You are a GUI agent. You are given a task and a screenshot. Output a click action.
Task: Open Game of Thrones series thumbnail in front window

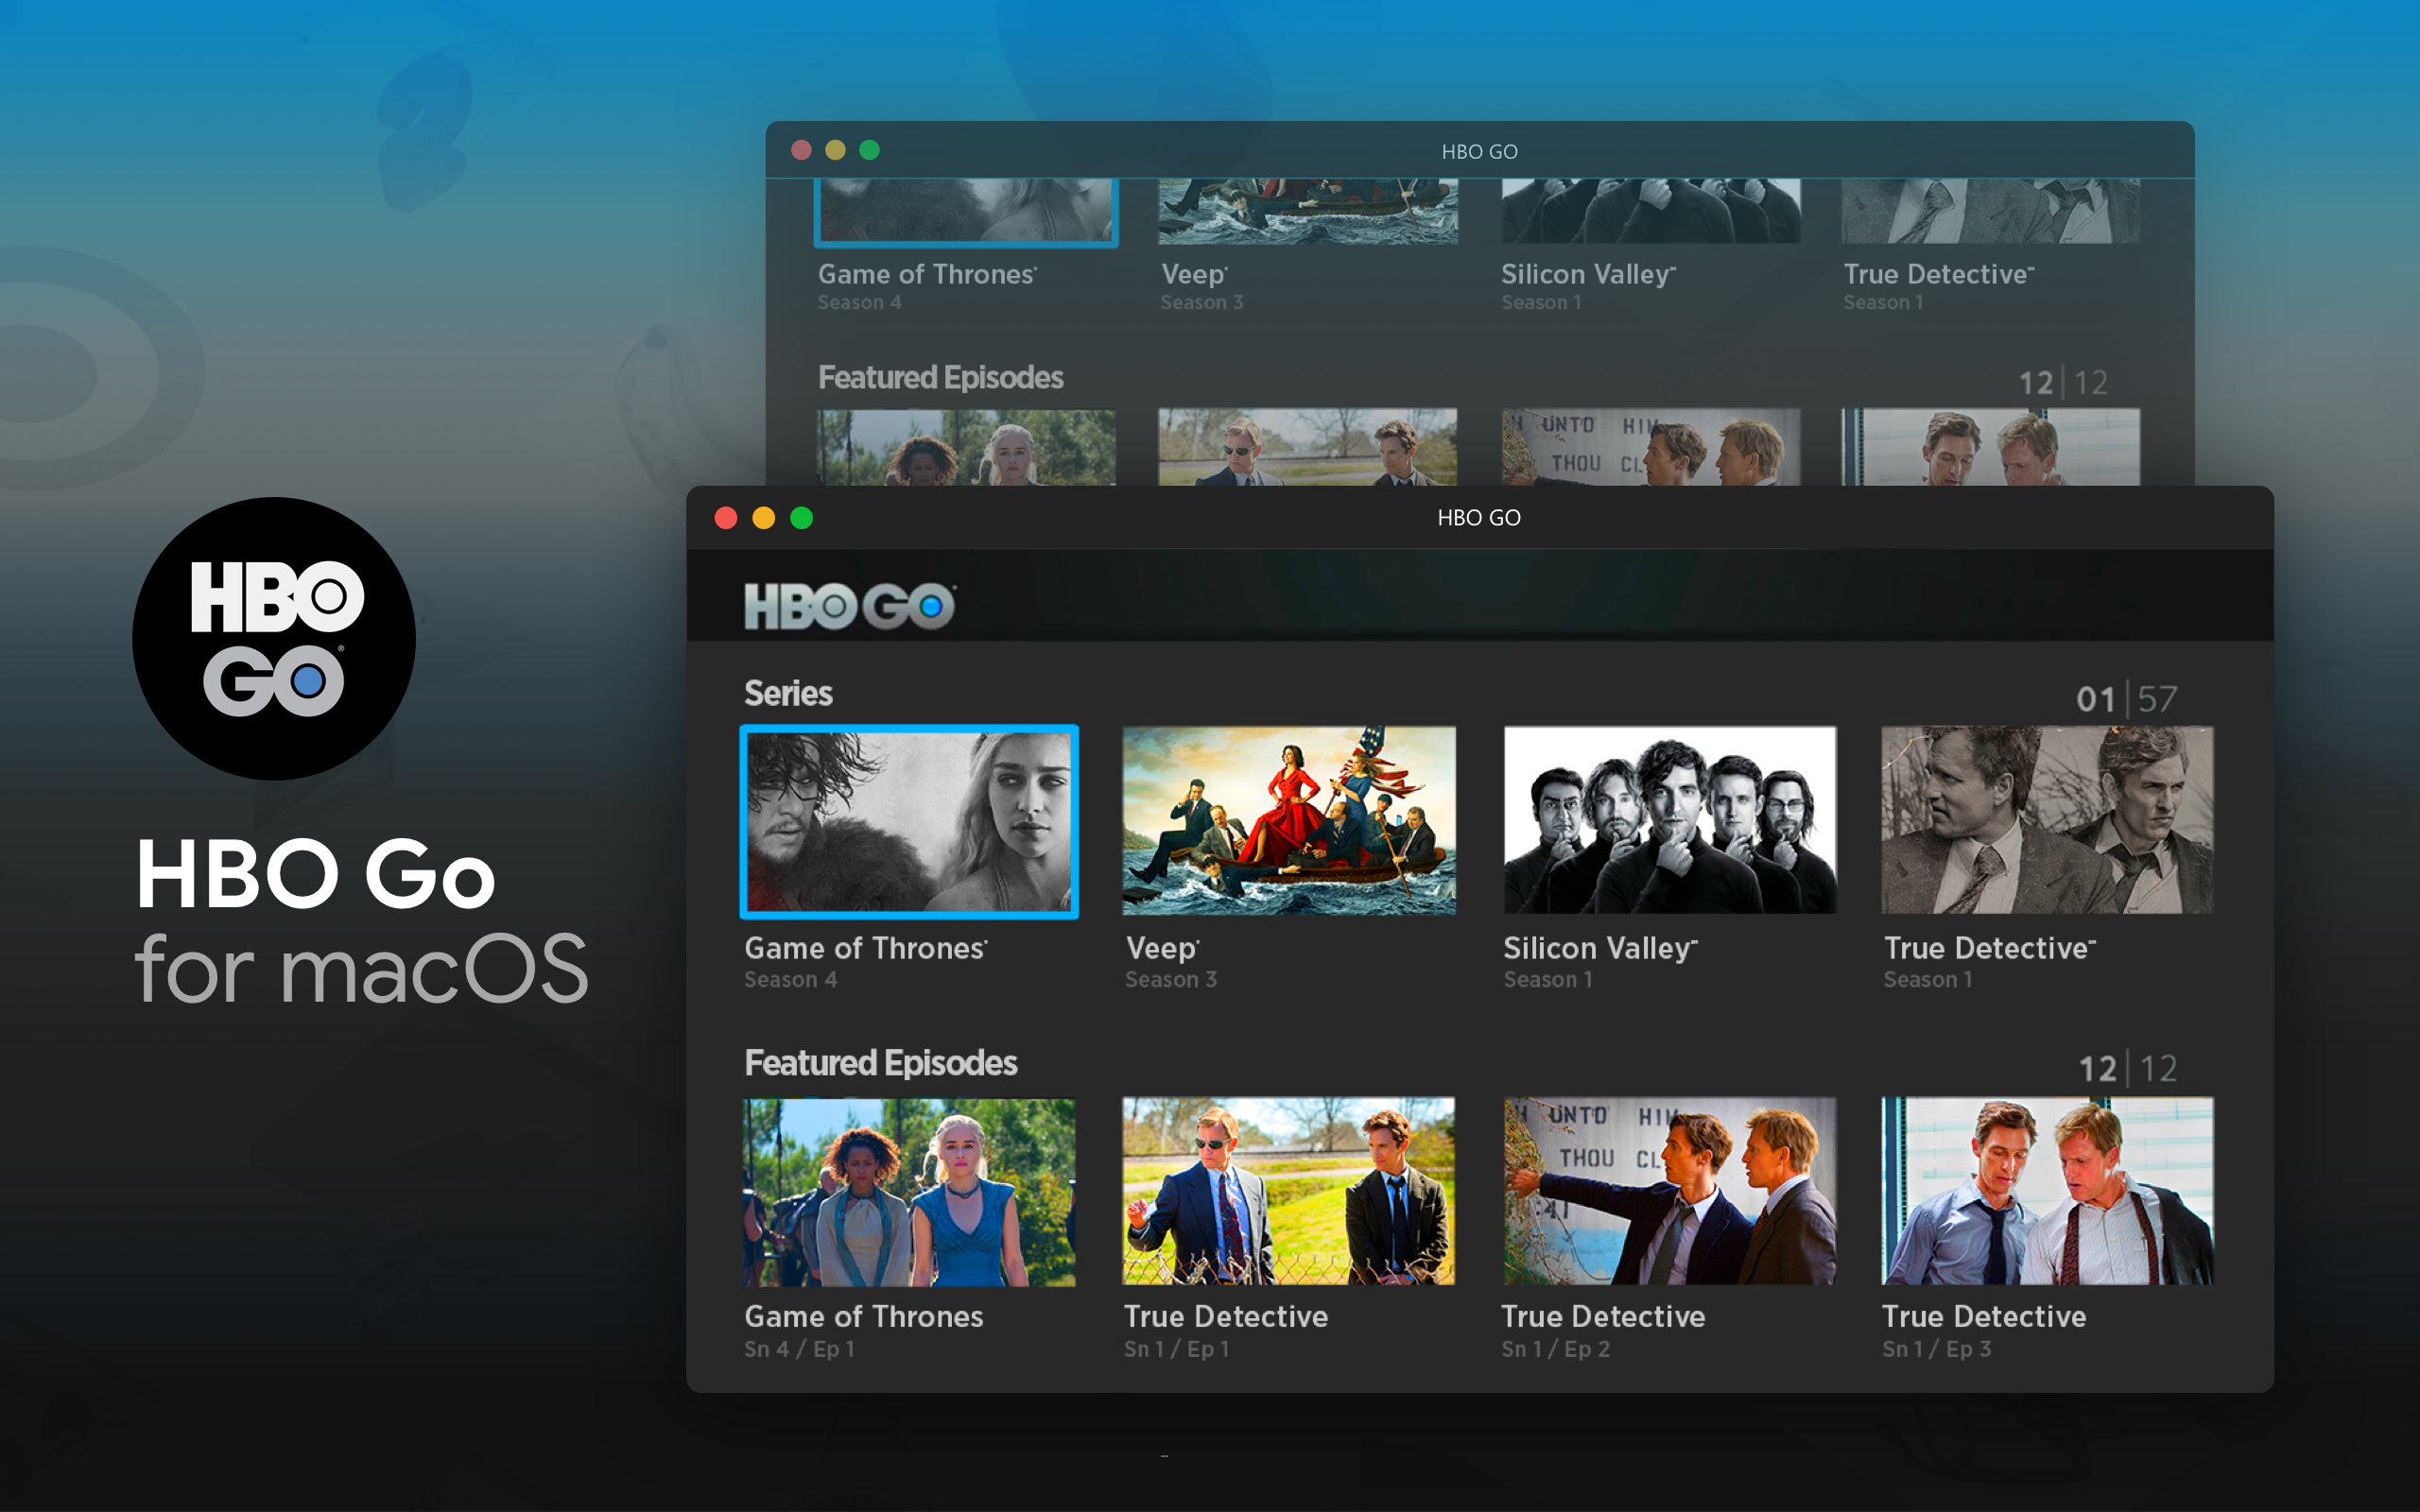pos(909,821)
